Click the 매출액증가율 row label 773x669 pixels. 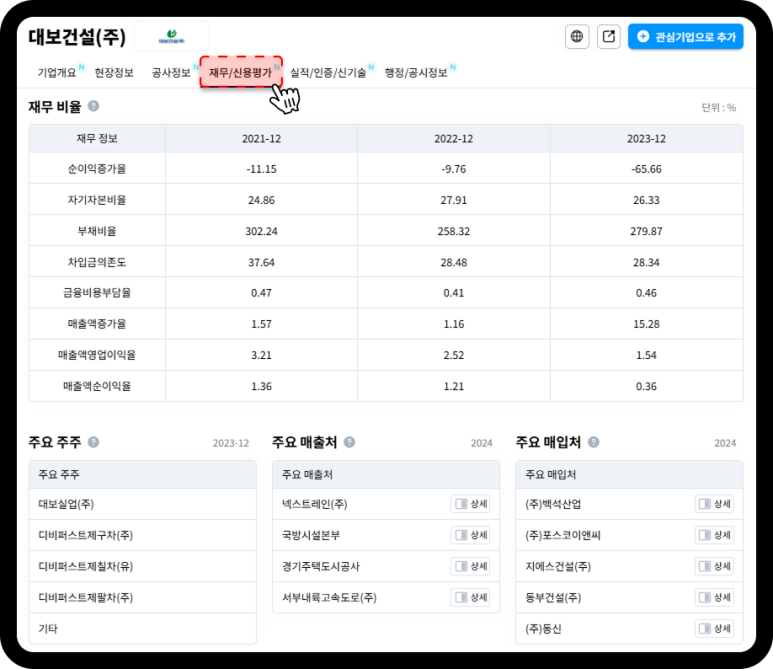pos(97,324)
